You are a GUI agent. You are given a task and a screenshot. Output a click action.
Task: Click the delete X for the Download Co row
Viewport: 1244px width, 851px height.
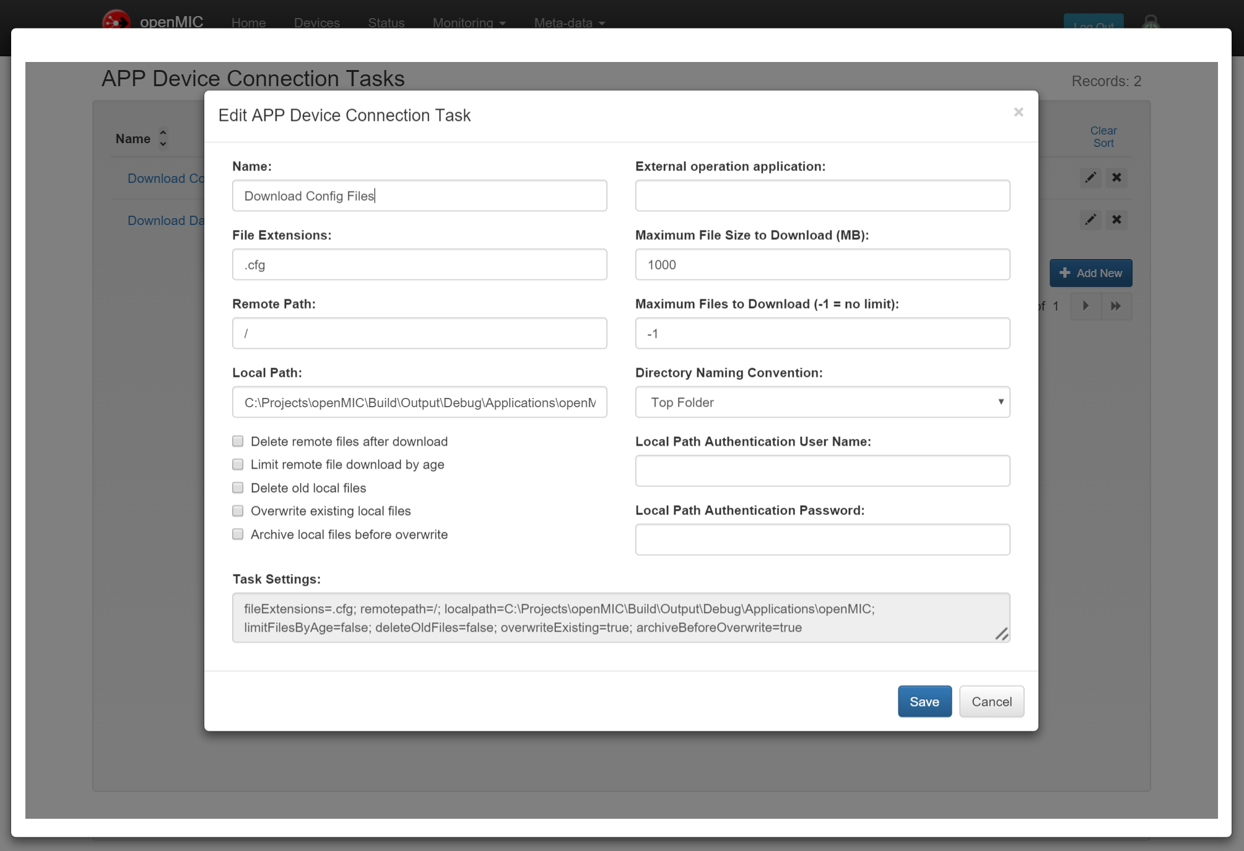point(1117,178)
